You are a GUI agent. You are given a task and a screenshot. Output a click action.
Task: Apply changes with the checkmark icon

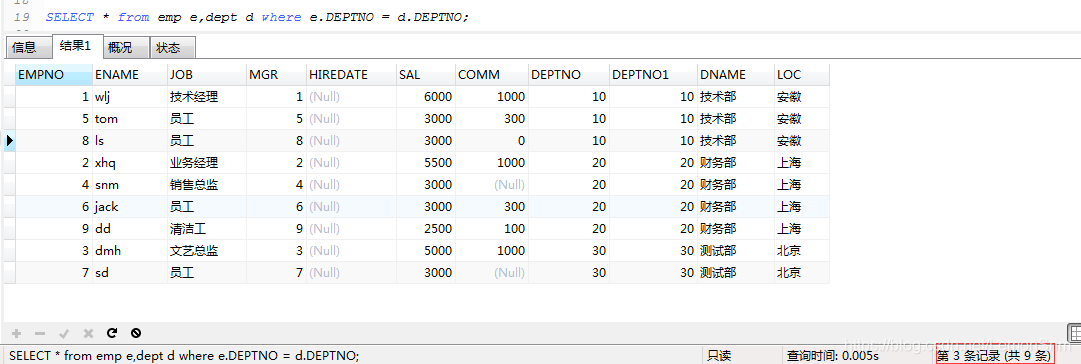(x=64, y=333)
